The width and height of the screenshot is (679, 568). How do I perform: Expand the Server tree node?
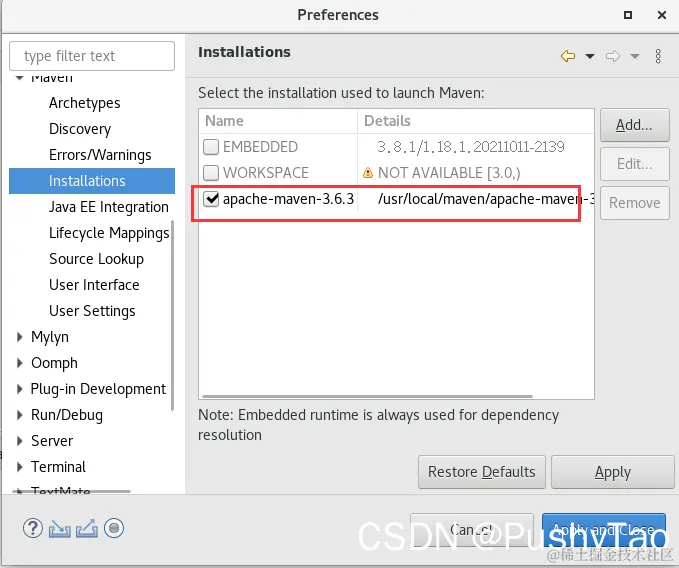pos(19,441)
